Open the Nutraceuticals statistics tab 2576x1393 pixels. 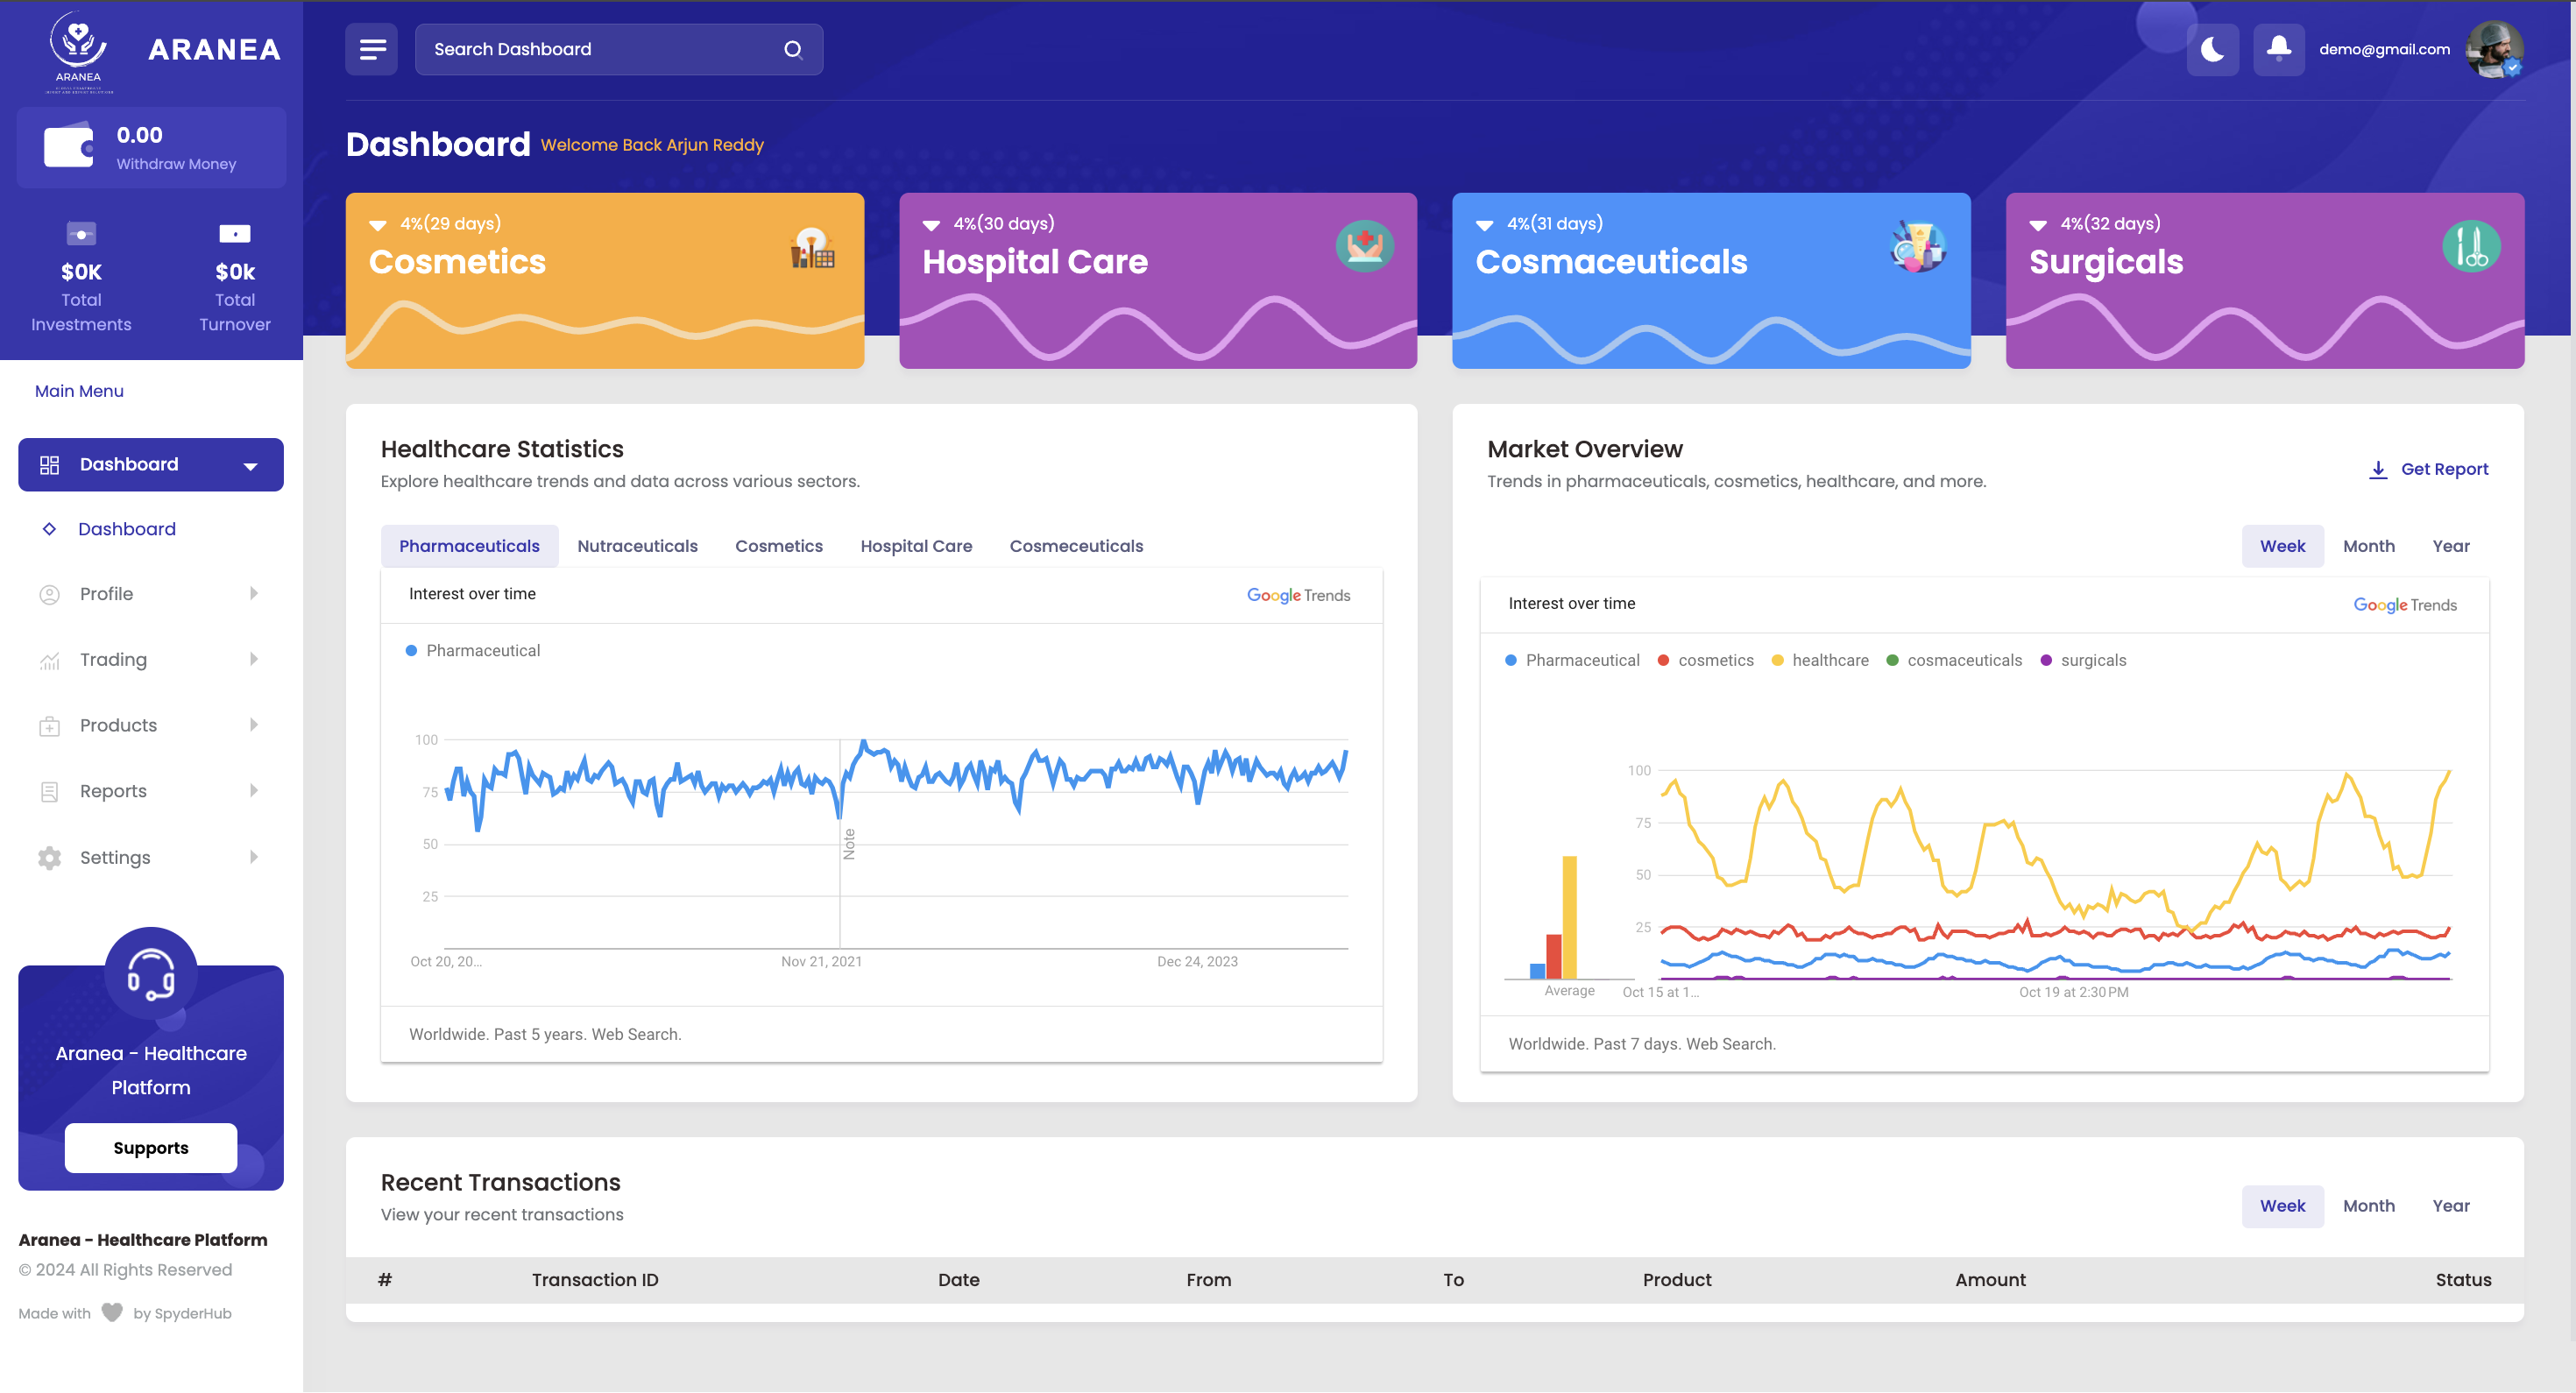[637, 546]
